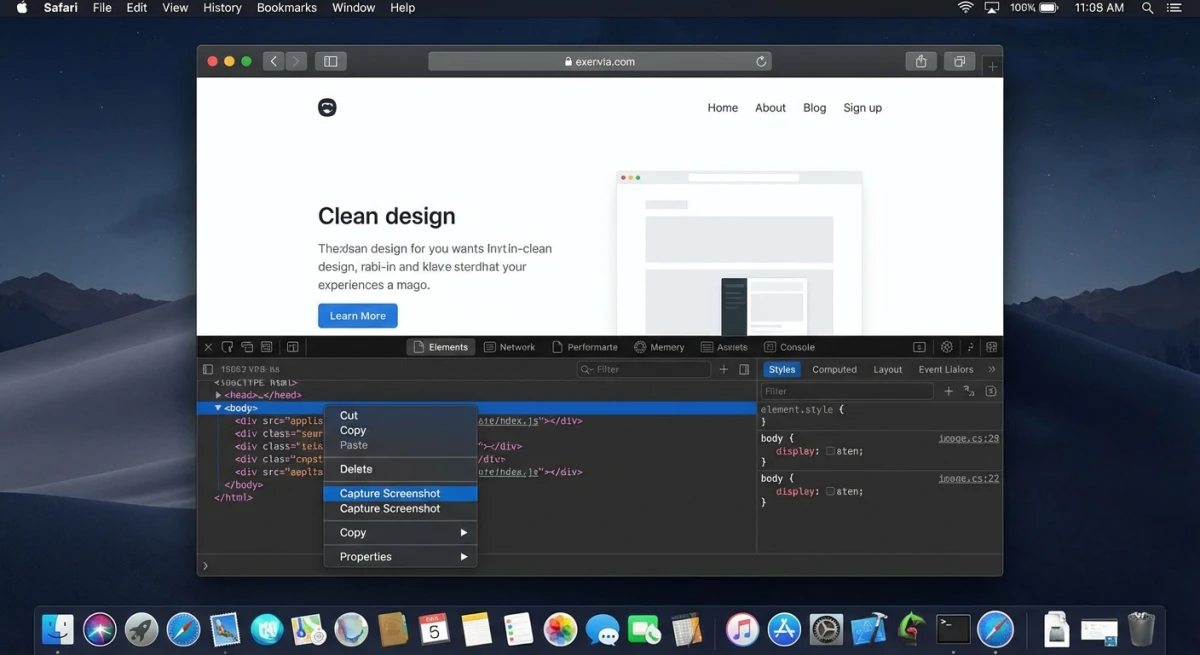The image size is (1200, 655).
Task: Toggle display checkbox in the iooge.cs:28 body rule
Action: (x=830, y=451)
